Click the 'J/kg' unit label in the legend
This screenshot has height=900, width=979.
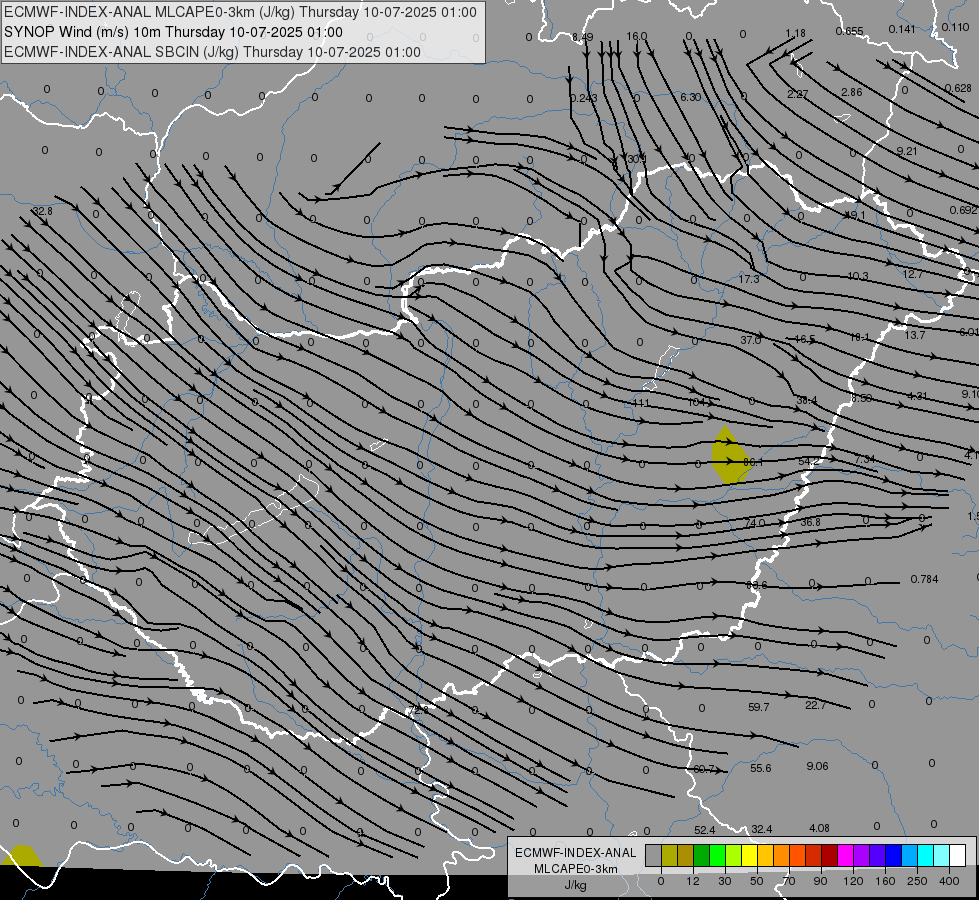click(576, 885)
